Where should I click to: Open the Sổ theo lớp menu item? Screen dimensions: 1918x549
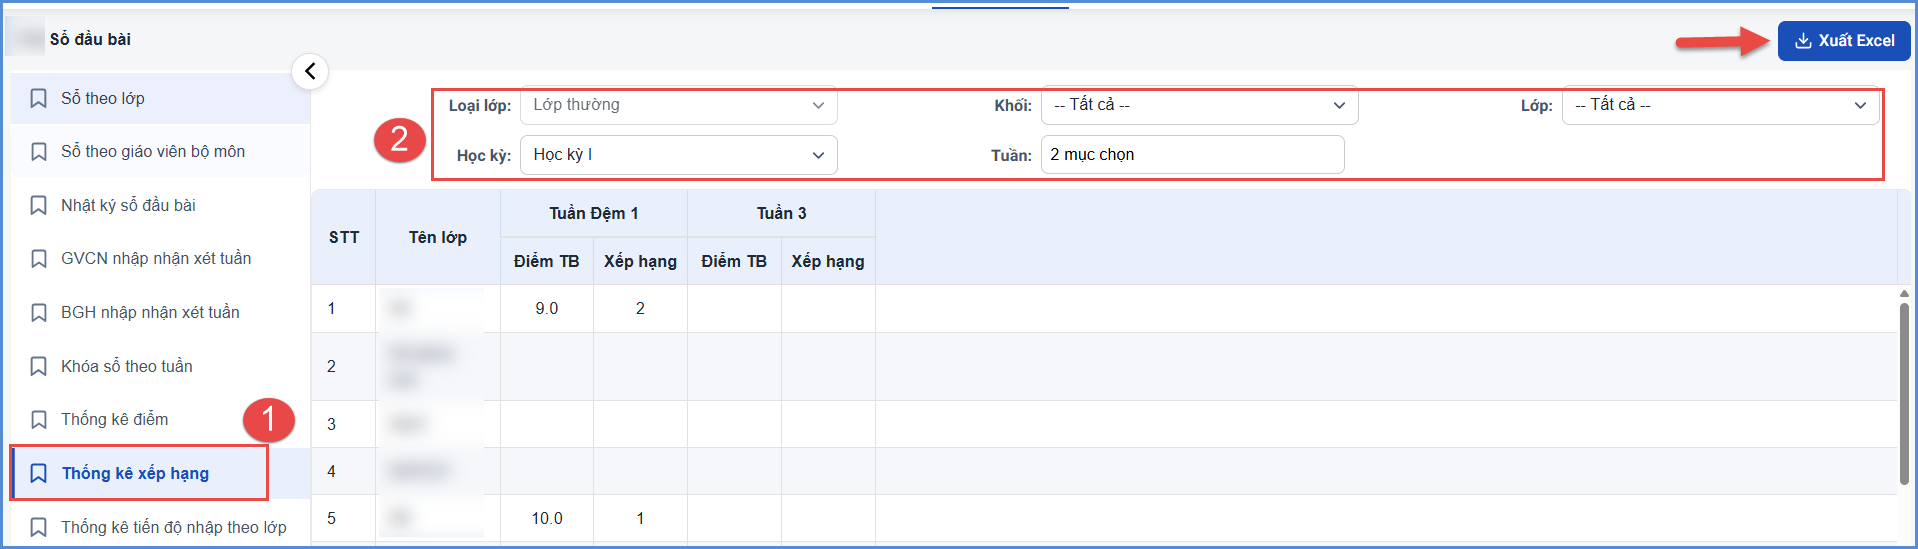click(160, 98)
